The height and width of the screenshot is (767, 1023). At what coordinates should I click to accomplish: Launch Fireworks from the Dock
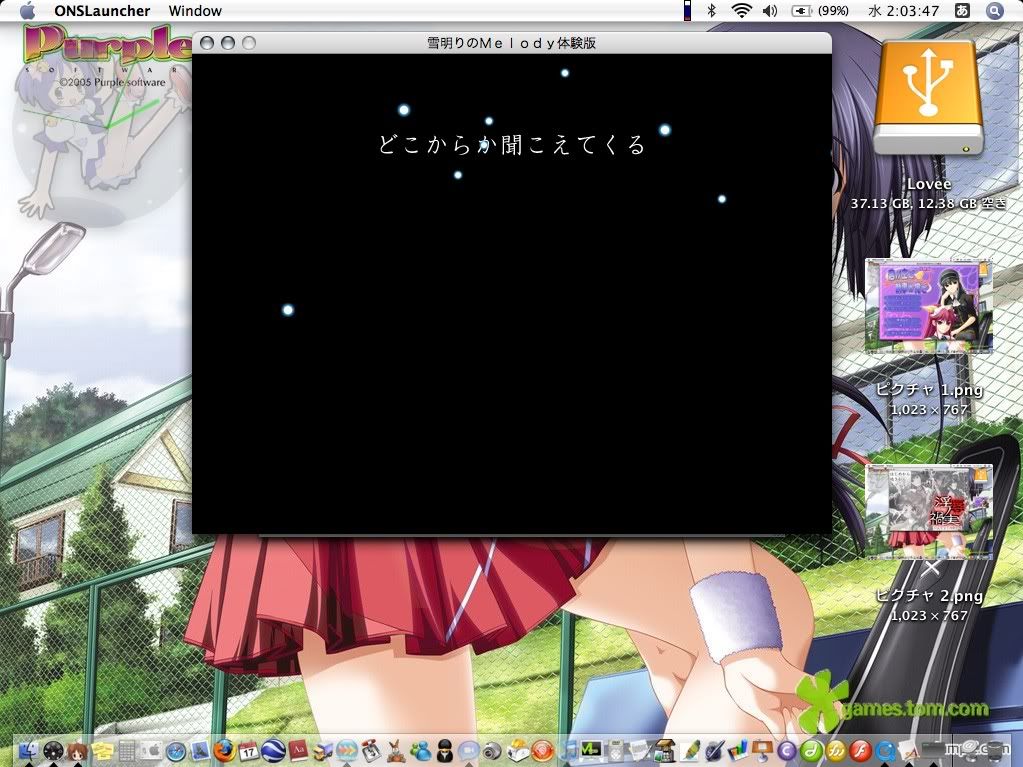point(837,751)
